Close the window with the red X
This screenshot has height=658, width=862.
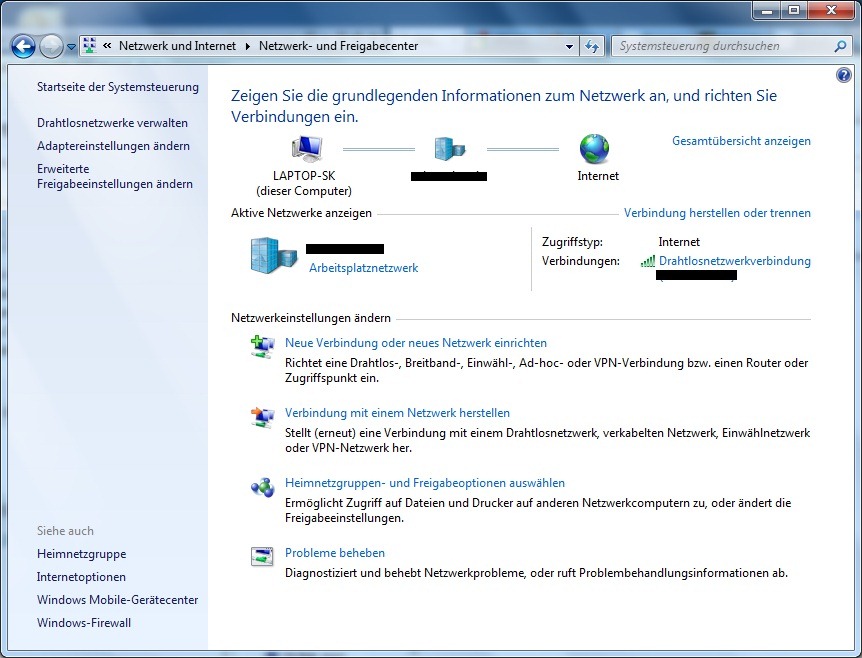click(831, 10)
